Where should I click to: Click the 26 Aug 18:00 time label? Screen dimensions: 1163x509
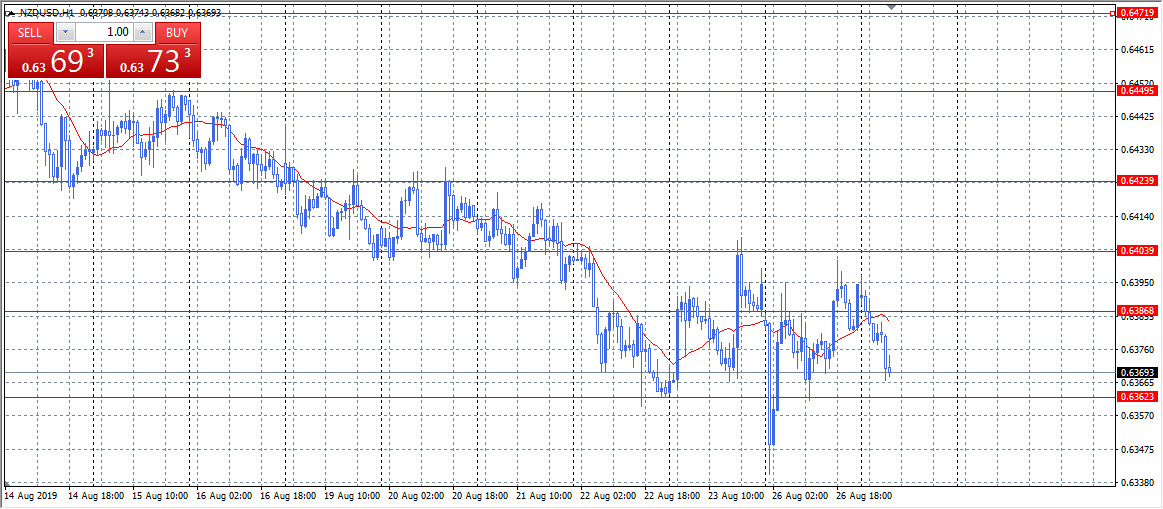coord(864,495)
